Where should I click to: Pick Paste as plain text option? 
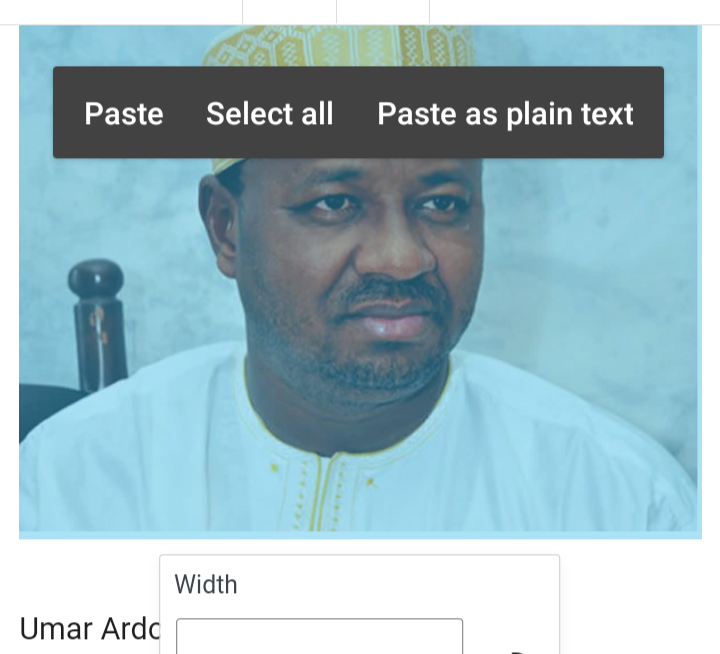coord(506,113)
